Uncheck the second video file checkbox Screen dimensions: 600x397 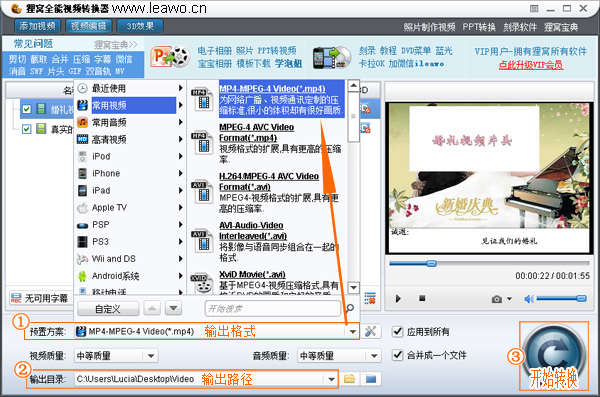tap(26, 129)
